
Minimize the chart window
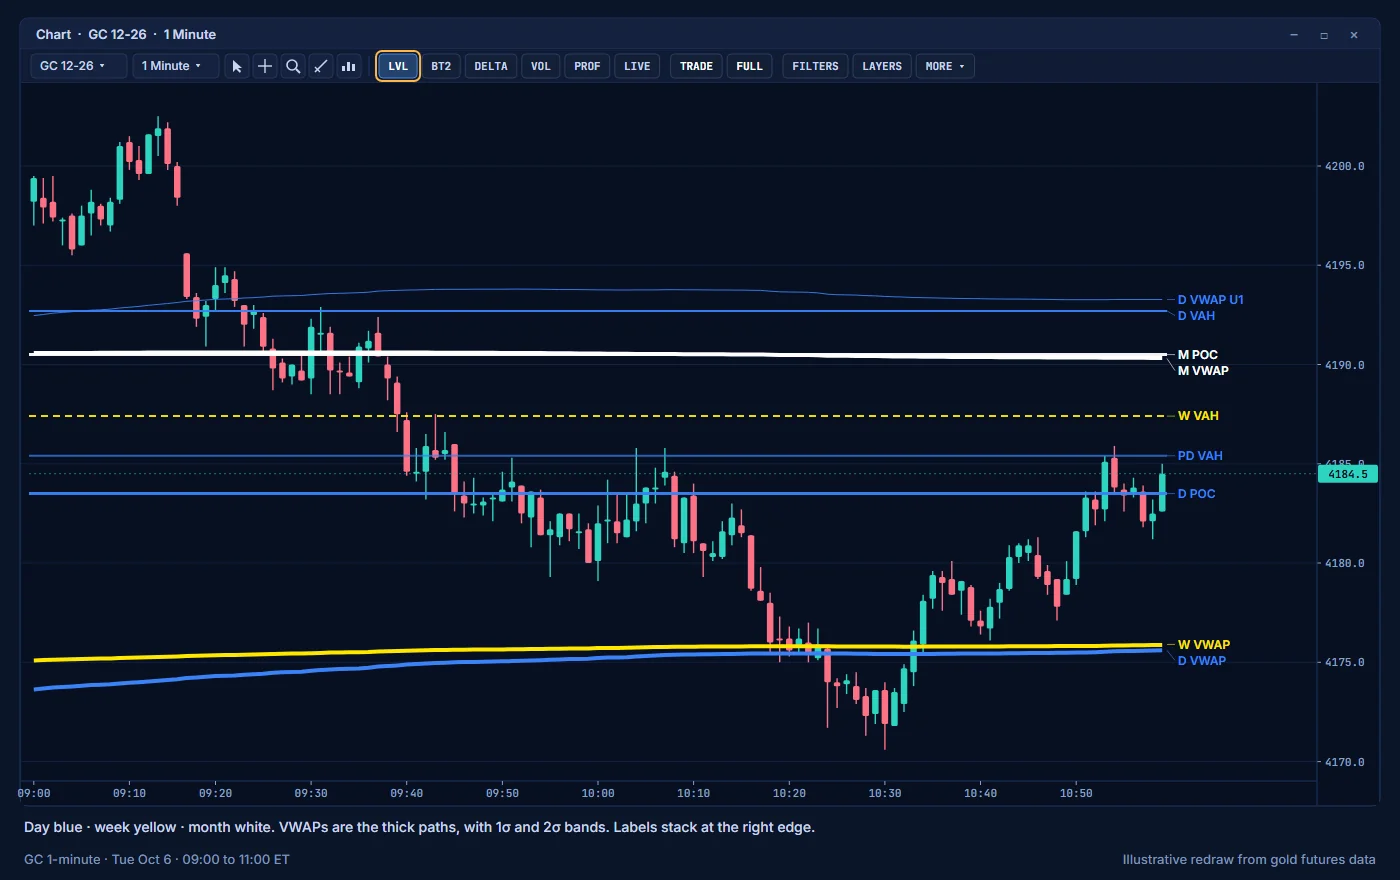[x=1294, y=35]
